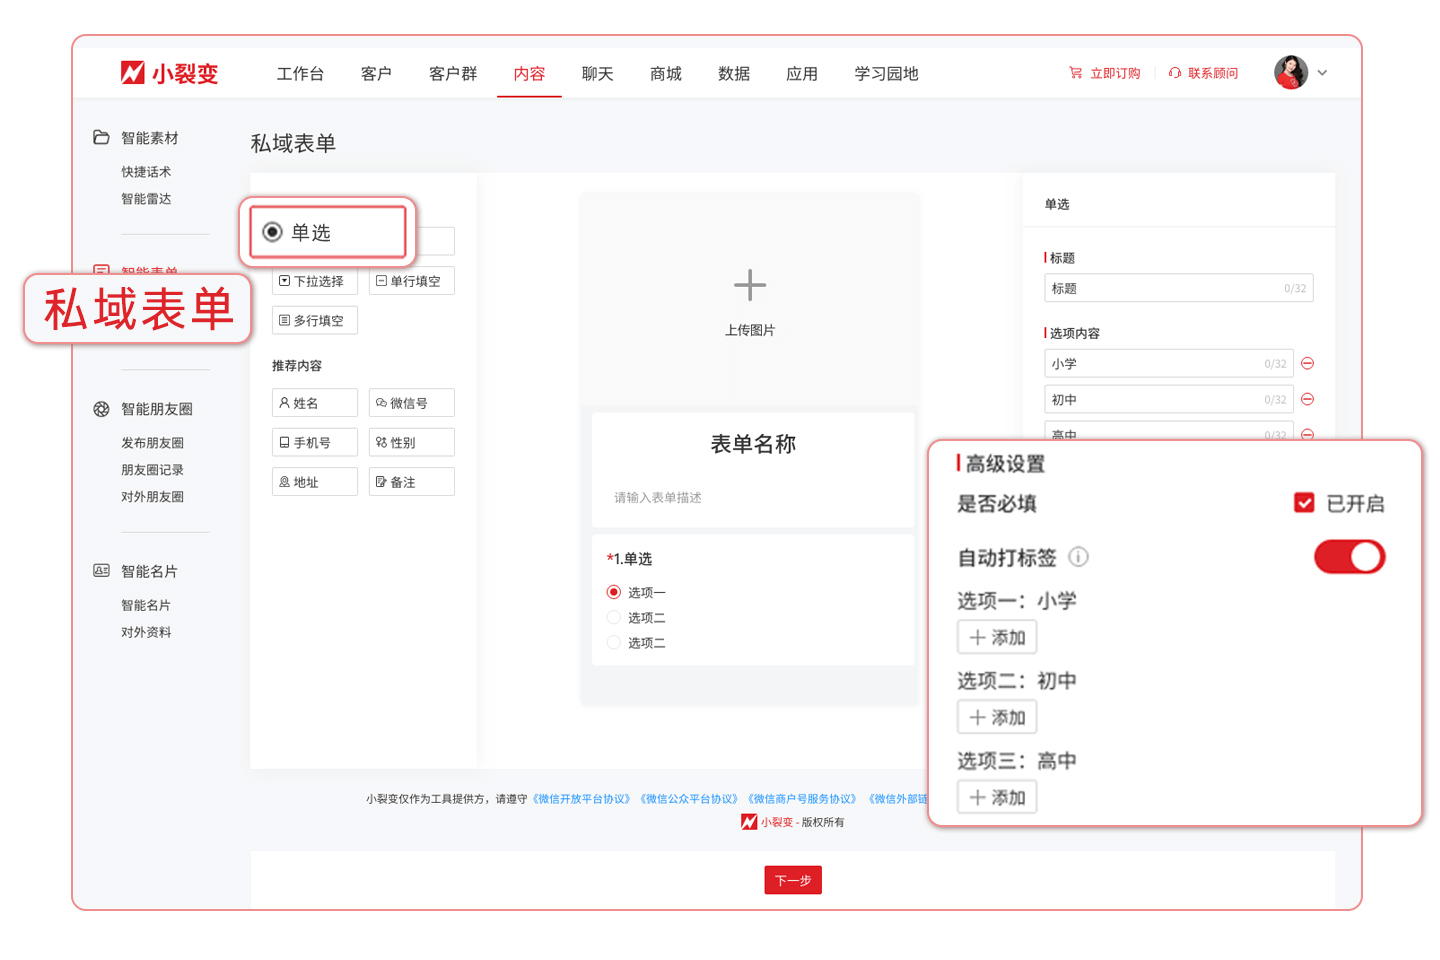Image resolution: width=1440 pixels, height=960 pixels.
Task: Turn off the 自动打标签 switch
Action: [1349, 557]
